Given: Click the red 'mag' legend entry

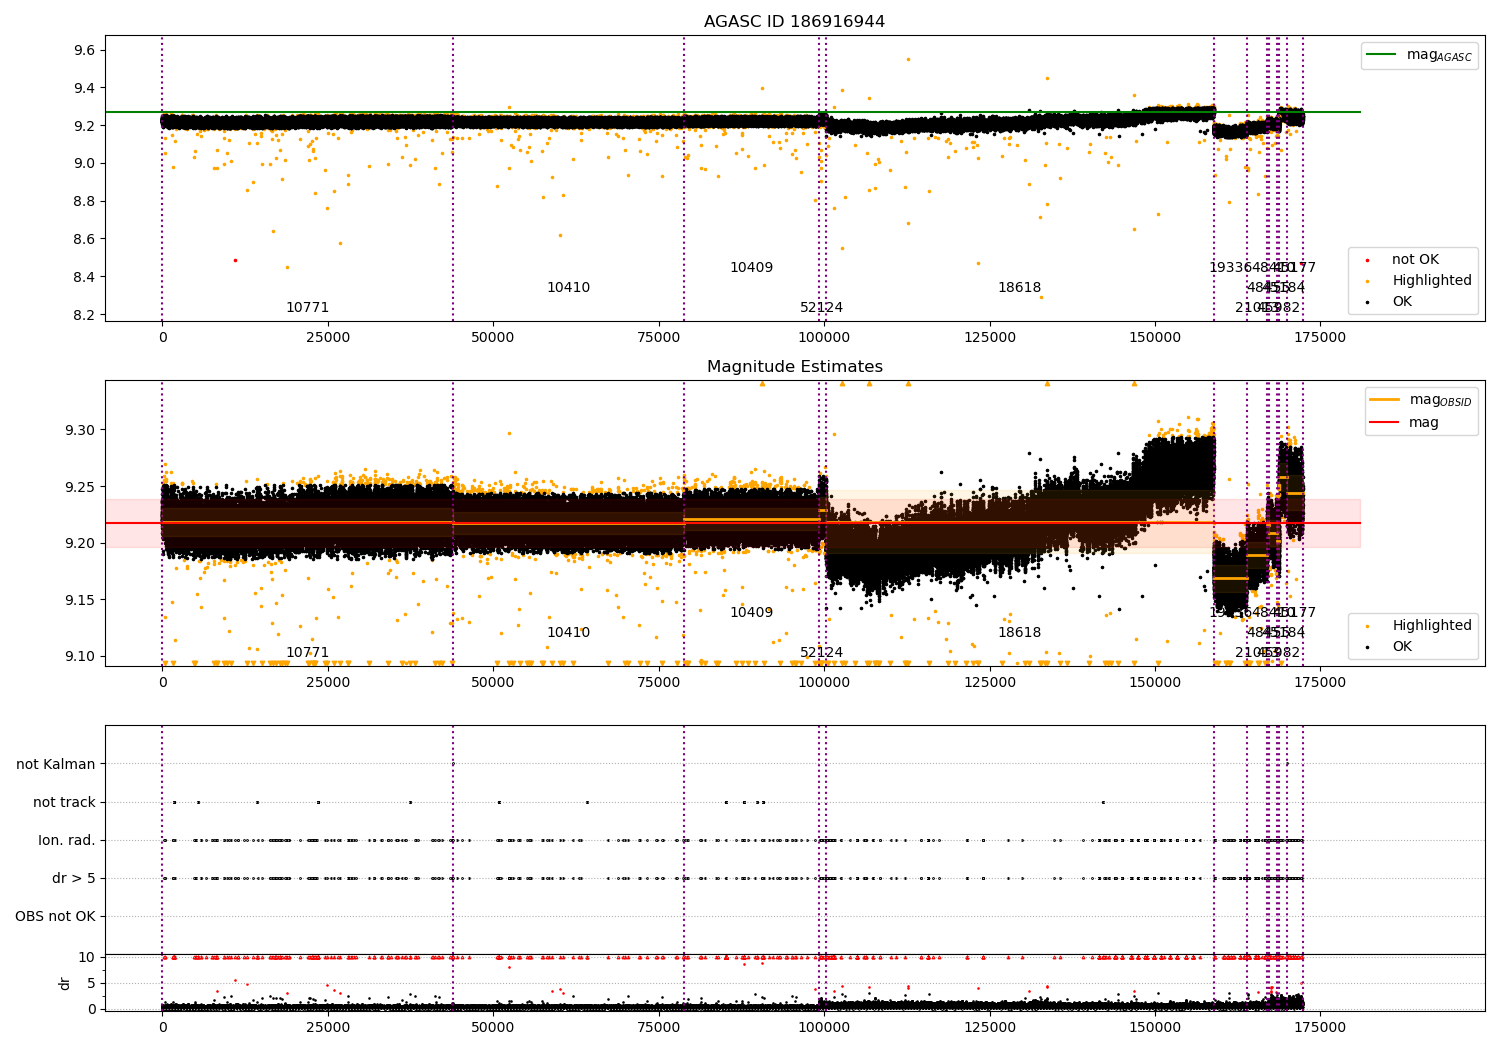Looking at the screenshot, I should click(x=1424, y=423).
